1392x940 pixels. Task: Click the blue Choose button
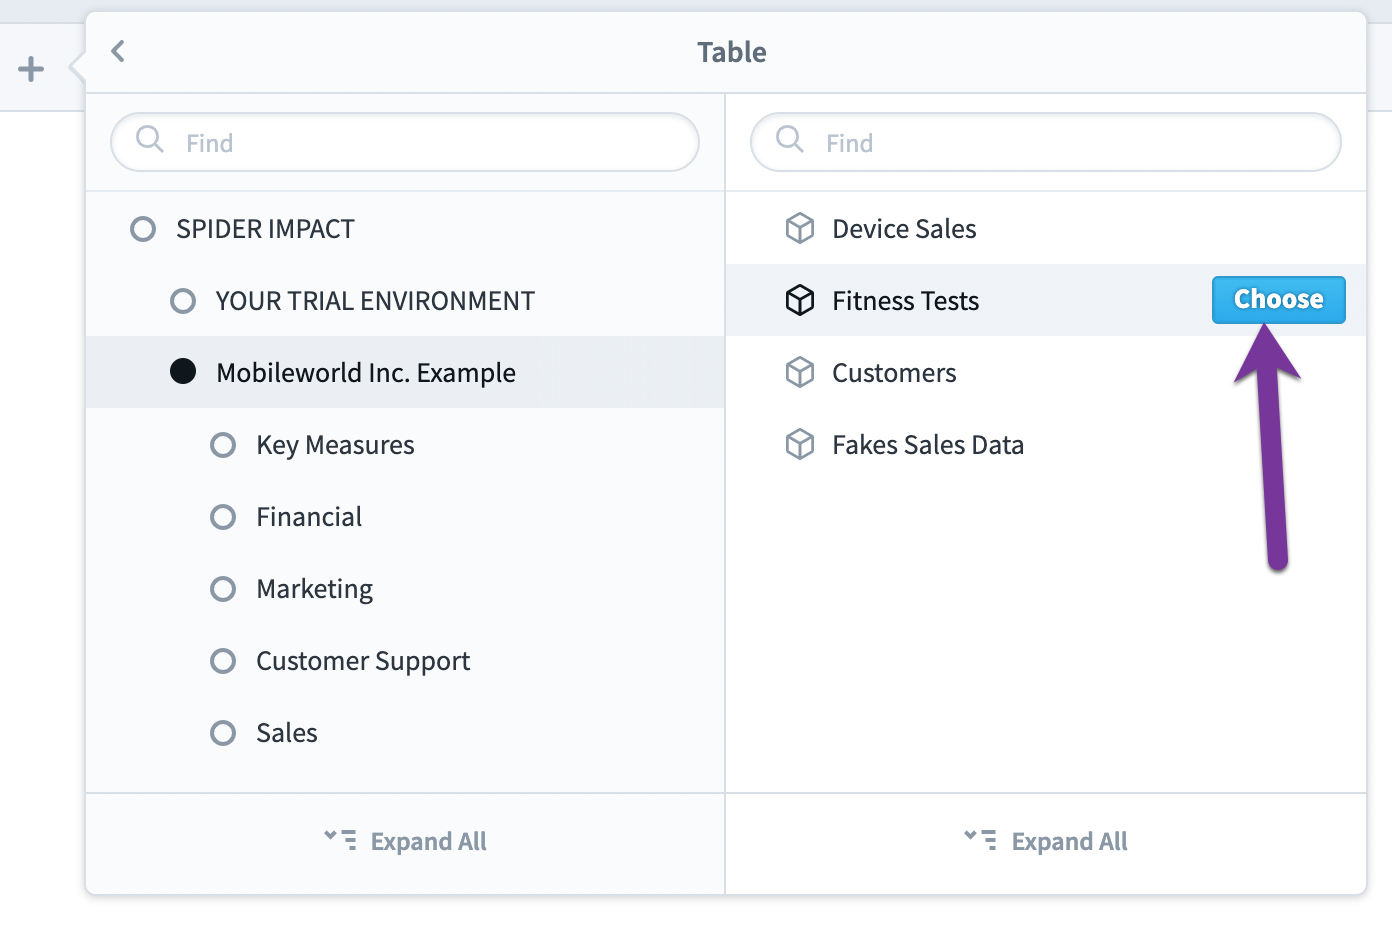pos(1278,300)
